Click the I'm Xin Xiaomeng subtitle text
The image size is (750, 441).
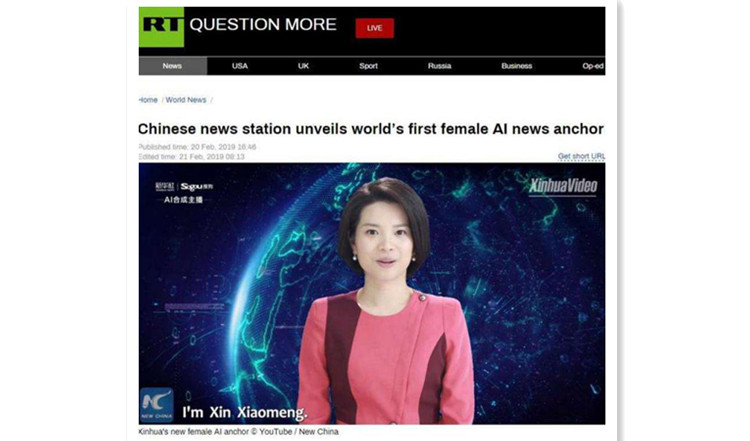pyautogui.click(x=245, y=412)
